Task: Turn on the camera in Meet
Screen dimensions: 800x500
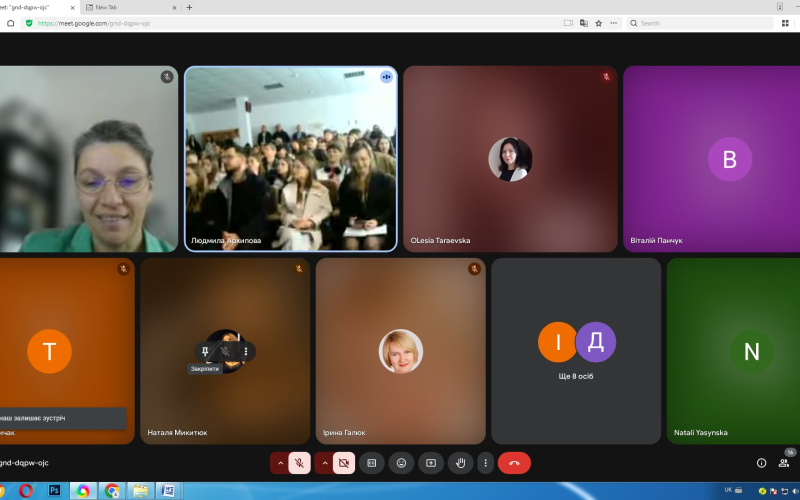Action: (344, 463)
